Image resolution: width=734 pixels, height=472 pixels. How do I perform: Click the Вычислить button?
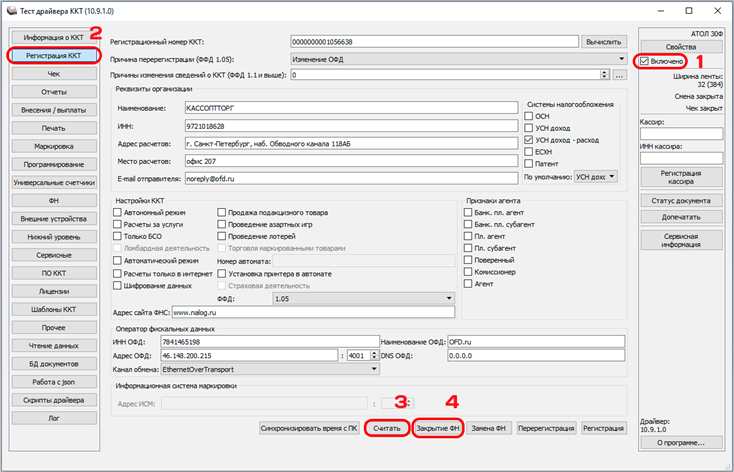(610, 41)
